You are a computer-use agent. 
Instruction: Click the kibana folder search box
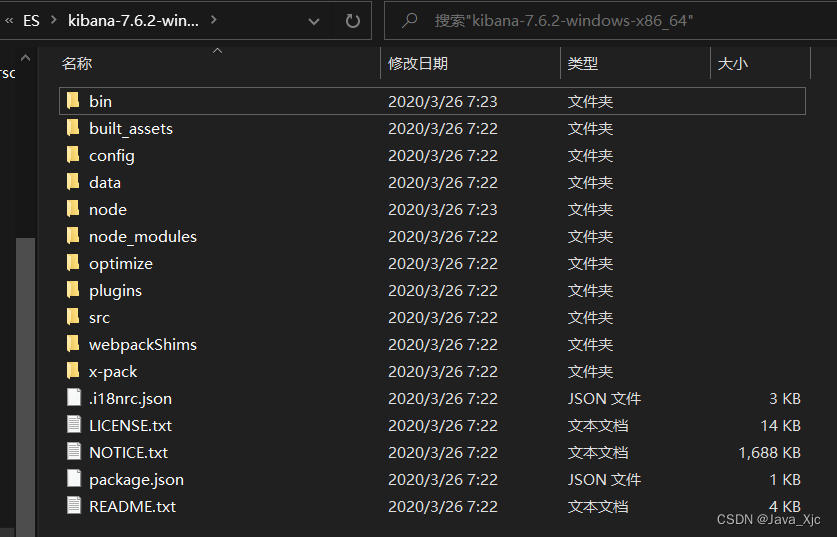click(610, 21)
